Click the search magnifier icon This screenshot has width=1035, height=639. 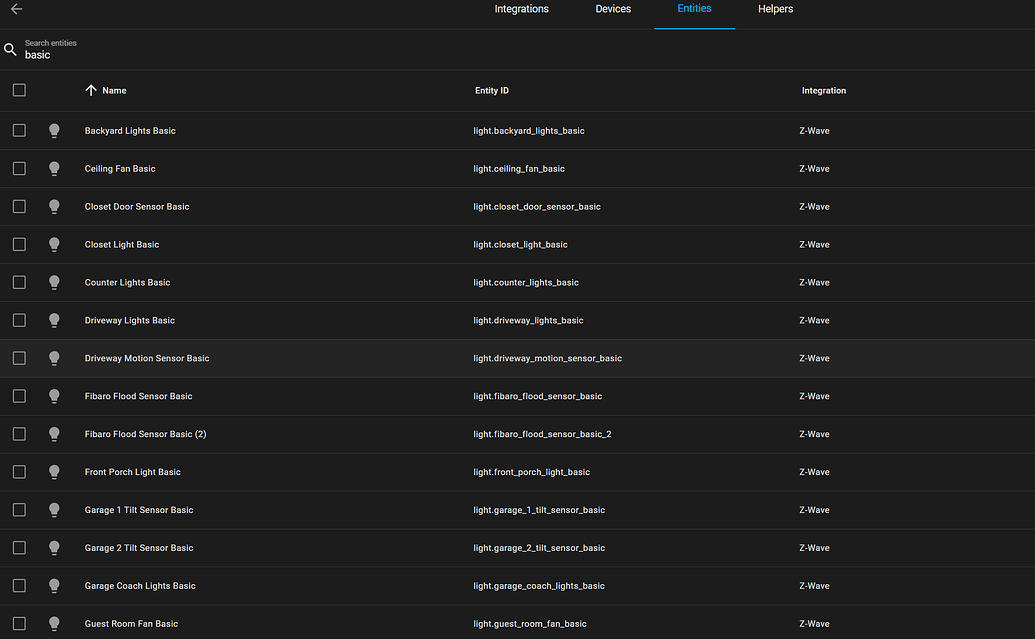(x=10, y=48)
